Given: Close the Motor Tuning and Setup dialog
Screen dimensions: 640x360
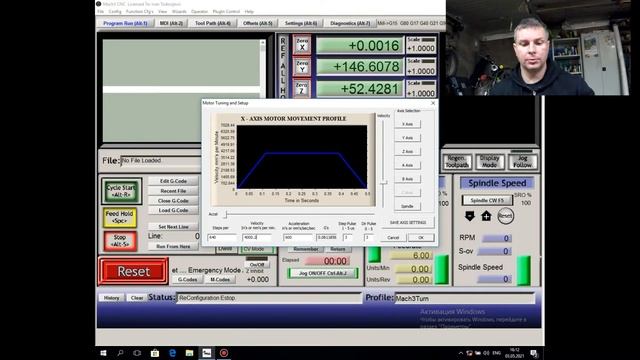Looking at the screenshot, I should [x=433, y=103].
